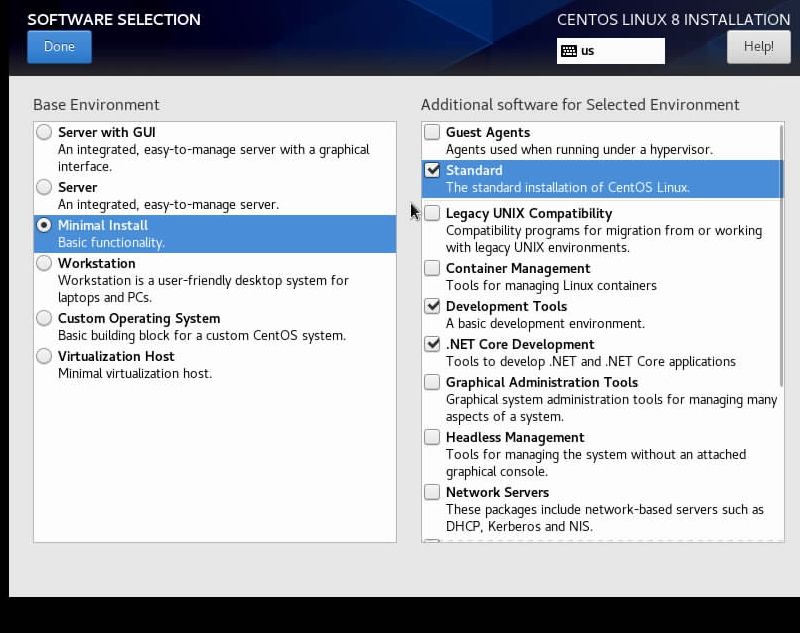
Task: Tick the Legacy UNIX Compatibility checkbox
Action: pyautogui.click(x=432, y=213)
